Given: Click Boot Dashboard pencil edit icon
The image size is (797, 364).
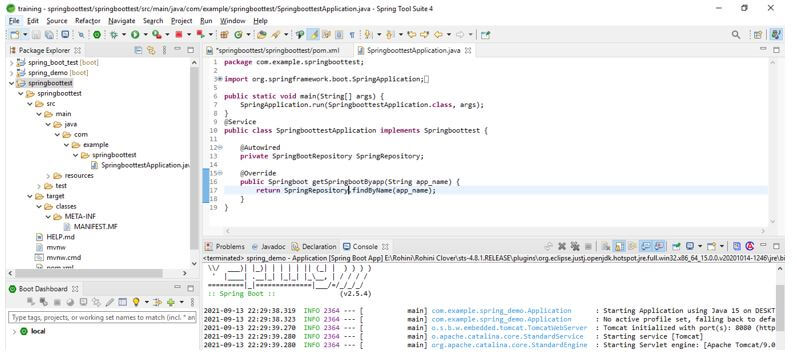Looking at the screenshot, I should [110, 302].
